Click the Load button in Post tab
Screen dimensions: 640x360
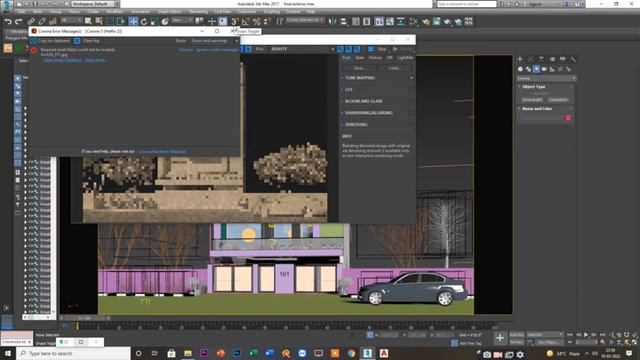[394, 68]
